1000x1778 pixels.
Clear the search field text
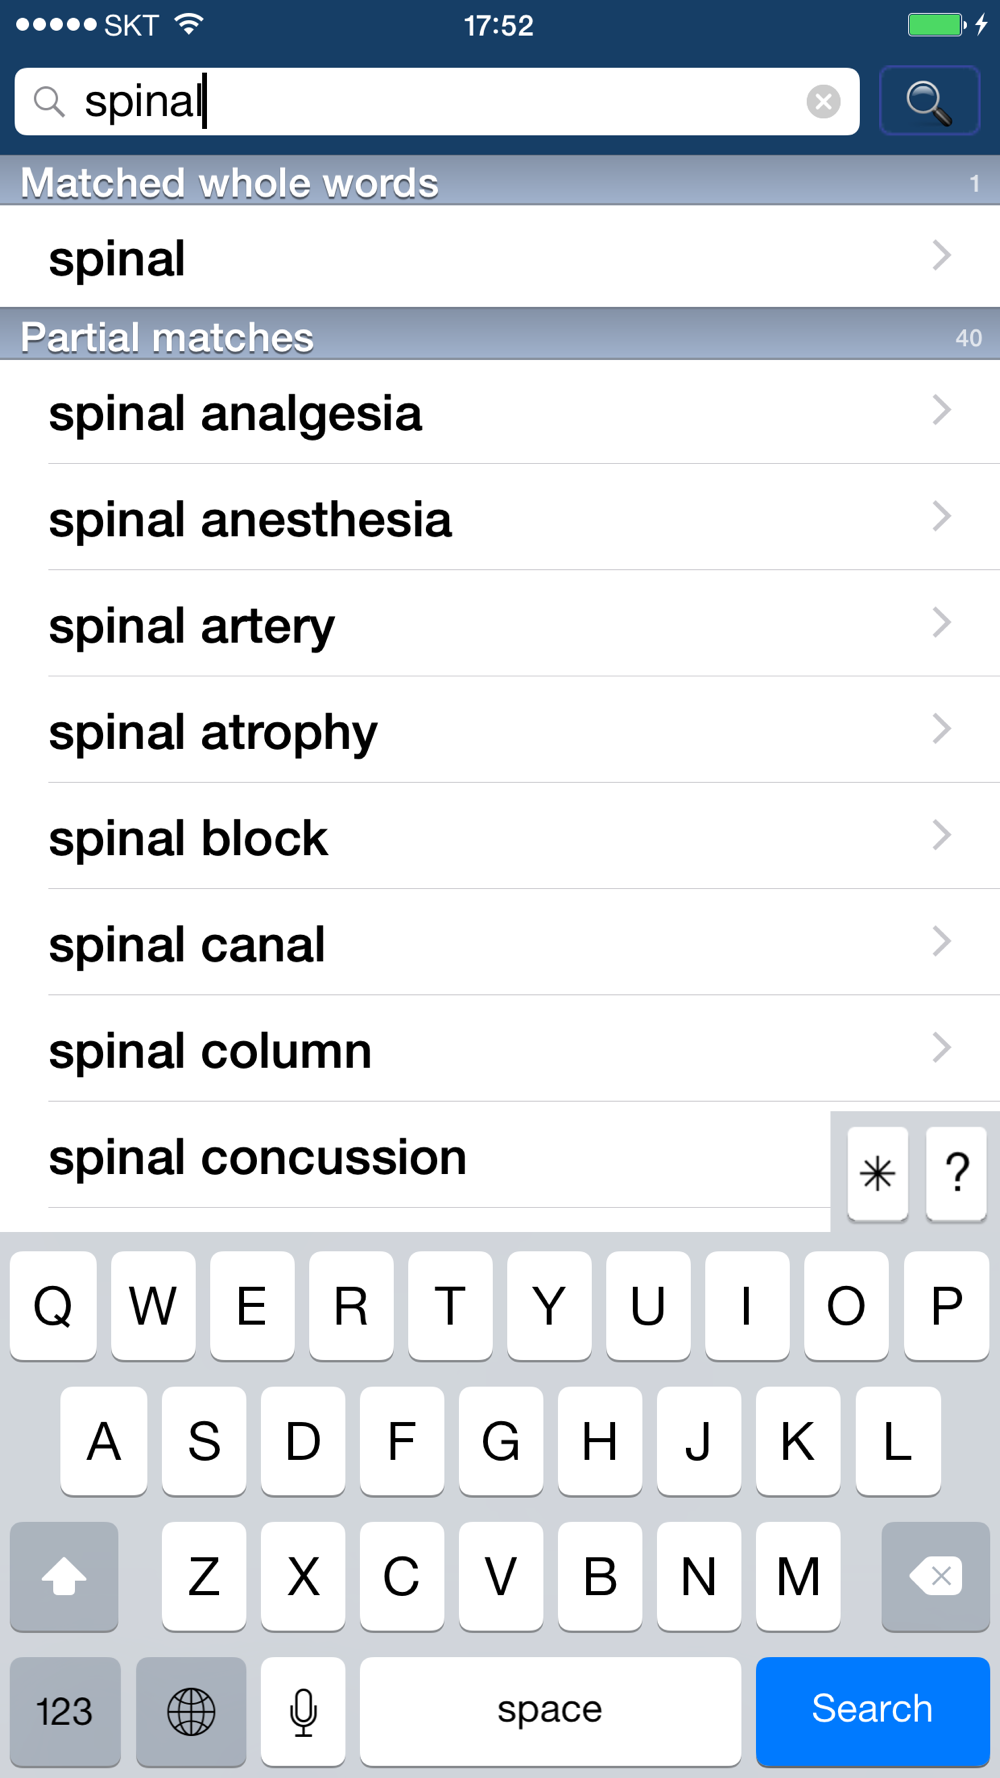pyautogui.click(x=823, y=101)
